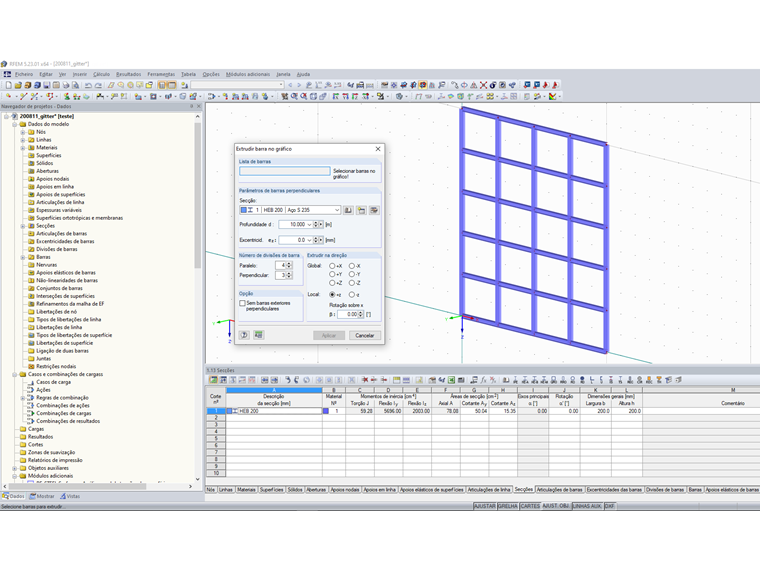Select Global -Z direction radio button
Screen dimensions: 760x570
(352, 283)
